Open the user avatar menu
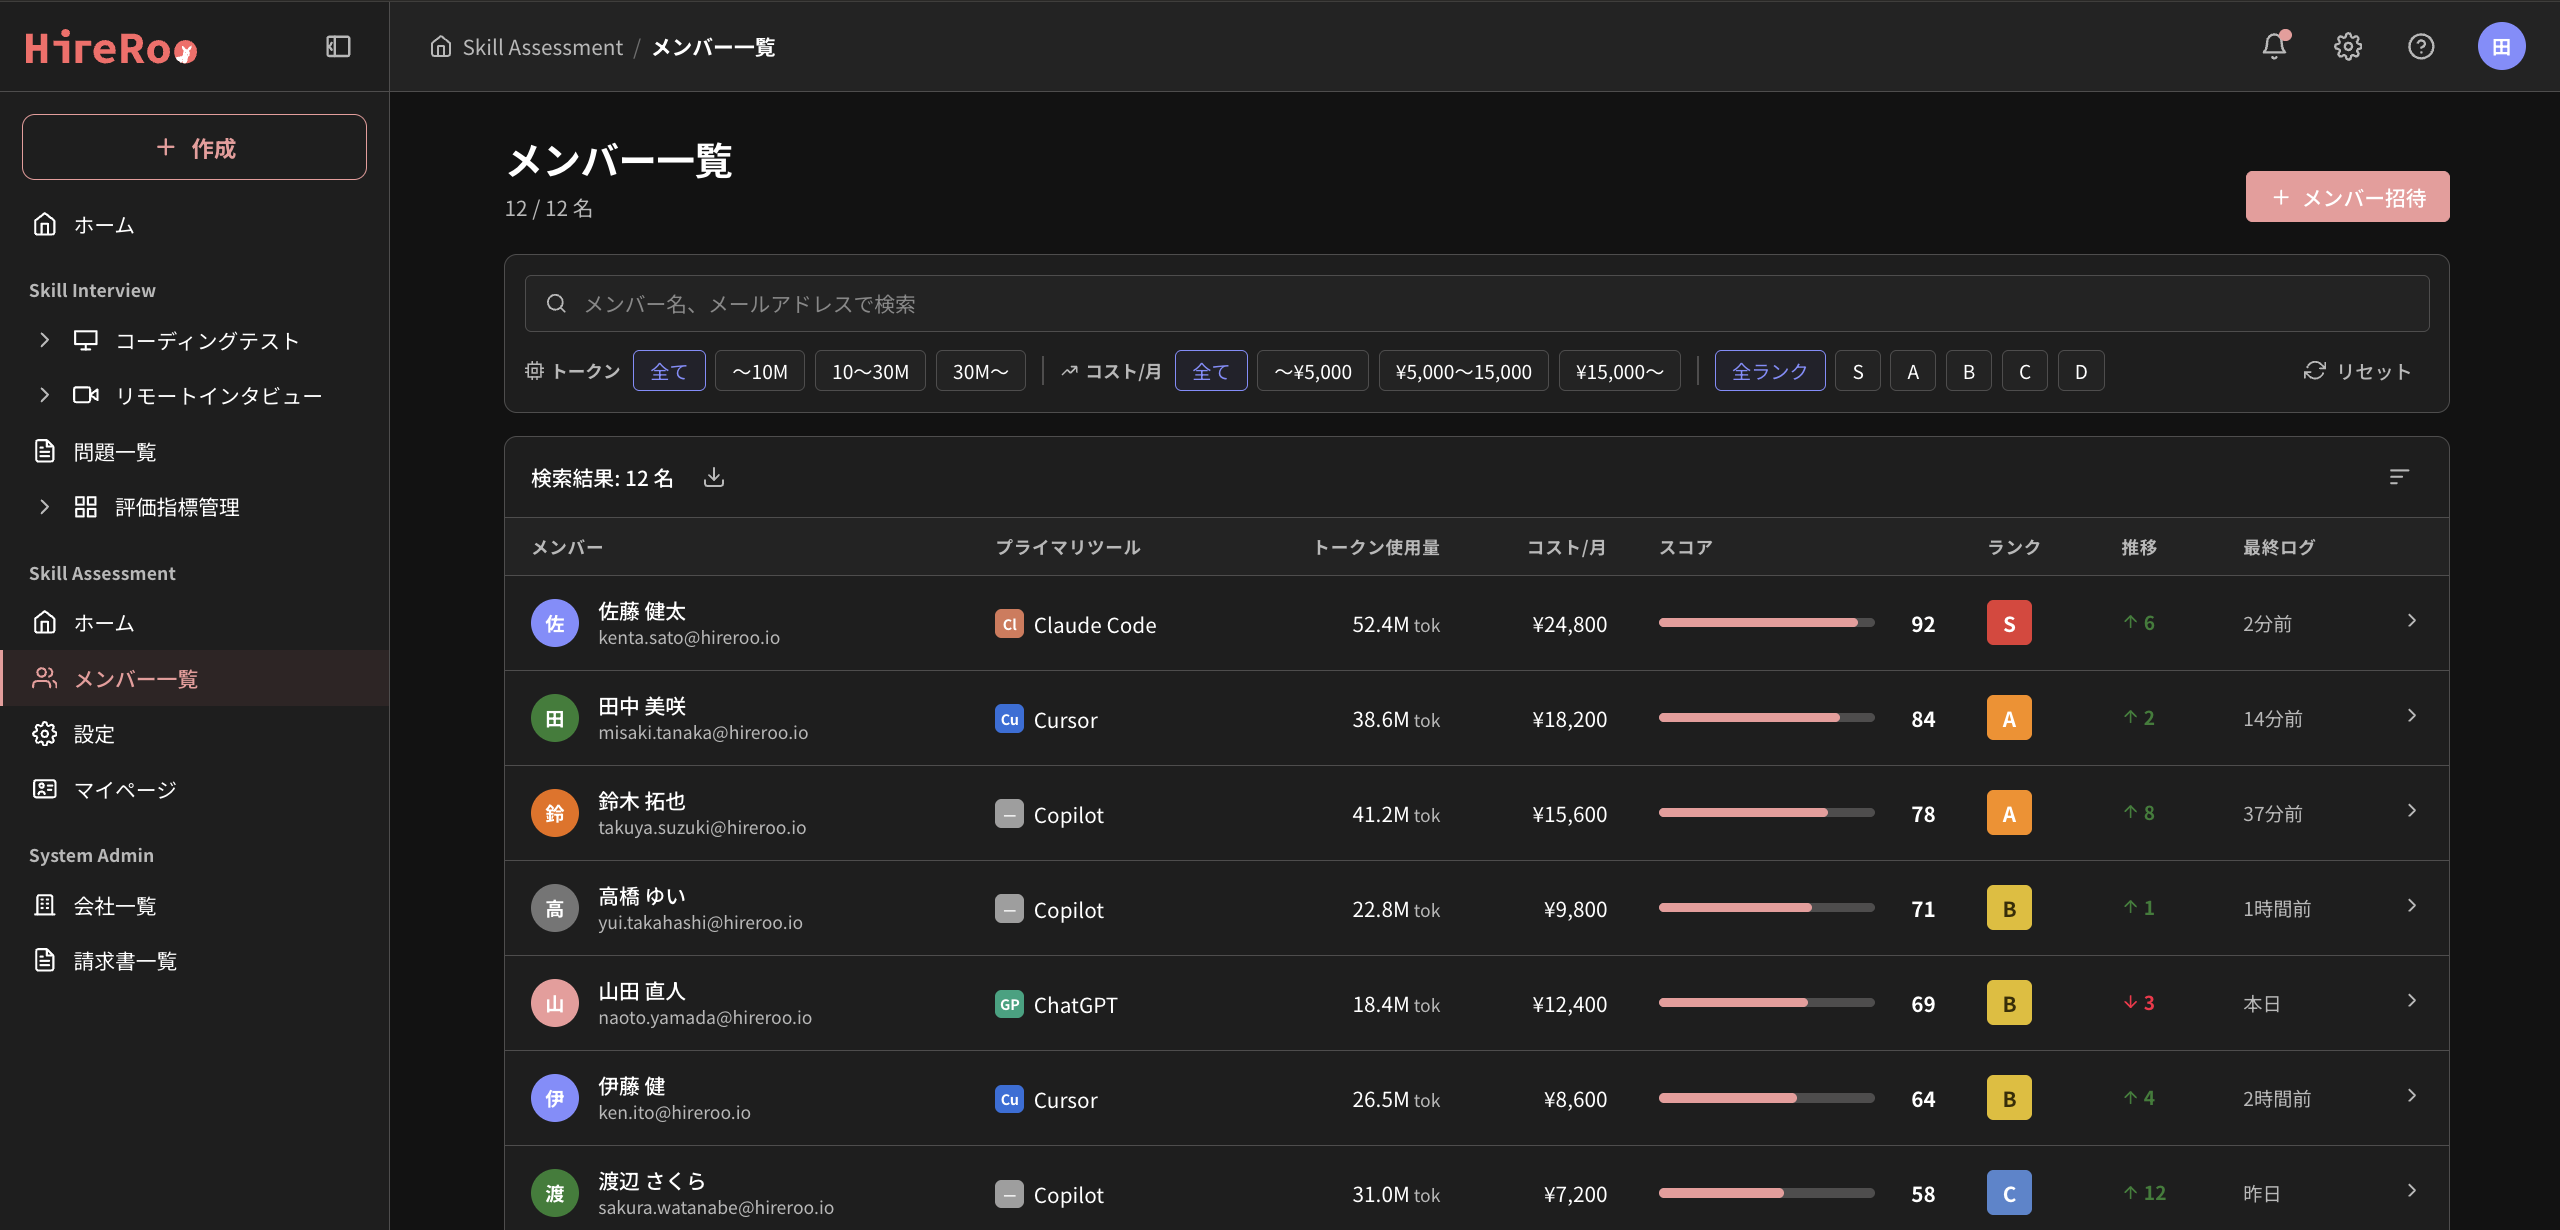The height and width of the screenshot is (1230, 2560). [x=2502, y=47]
